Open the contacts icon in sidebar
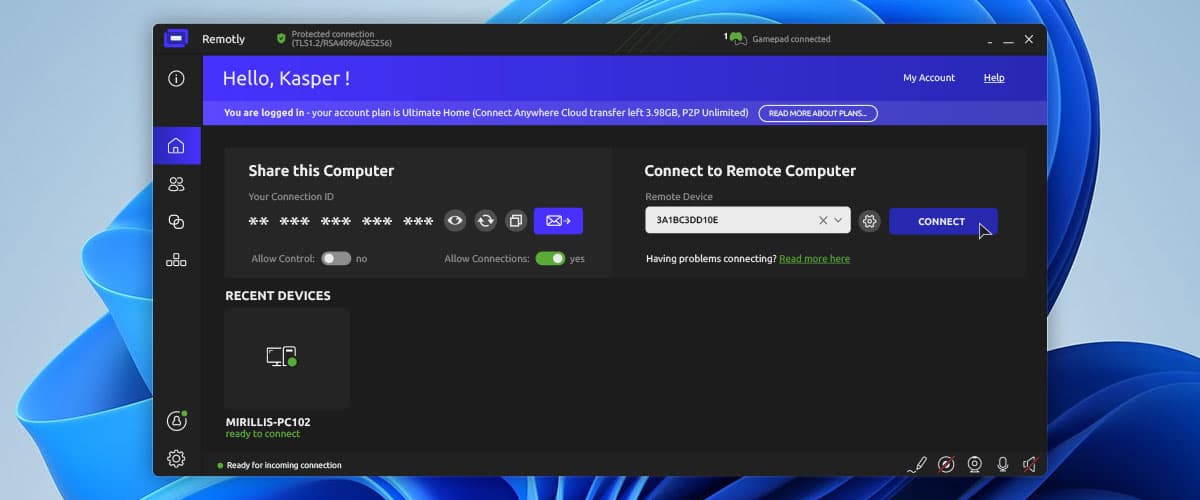Screen dimensions: 1200x500 (x=176, y=184)
